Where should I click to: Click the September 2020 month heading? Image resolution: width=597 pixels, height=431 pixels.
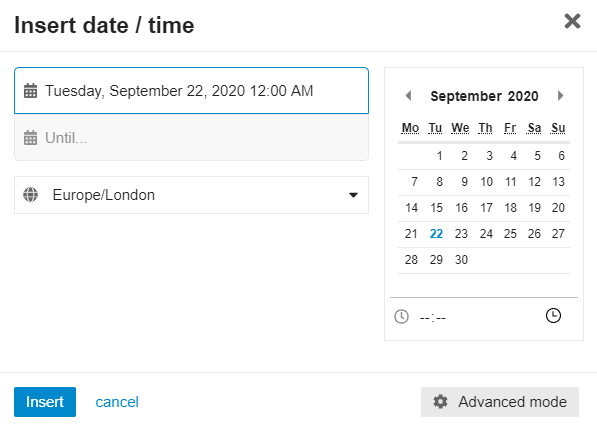(x=484, y=96)
